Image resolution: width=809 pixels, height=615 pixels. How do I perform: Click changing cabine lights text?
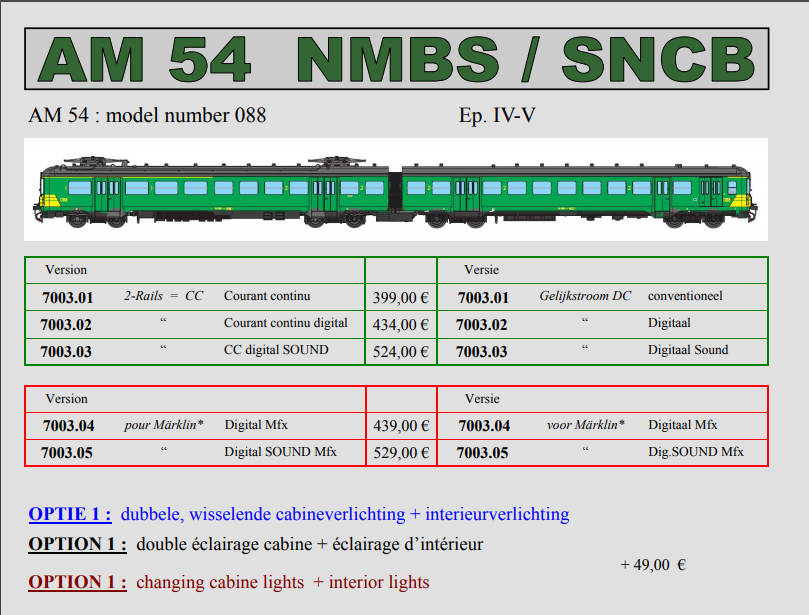click(x=220, y=582)
